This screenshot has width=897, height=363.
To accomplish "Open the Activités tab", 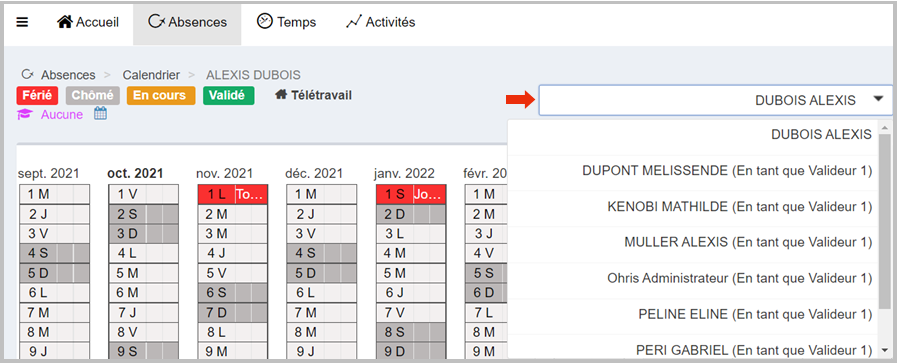I will (380, 22).
